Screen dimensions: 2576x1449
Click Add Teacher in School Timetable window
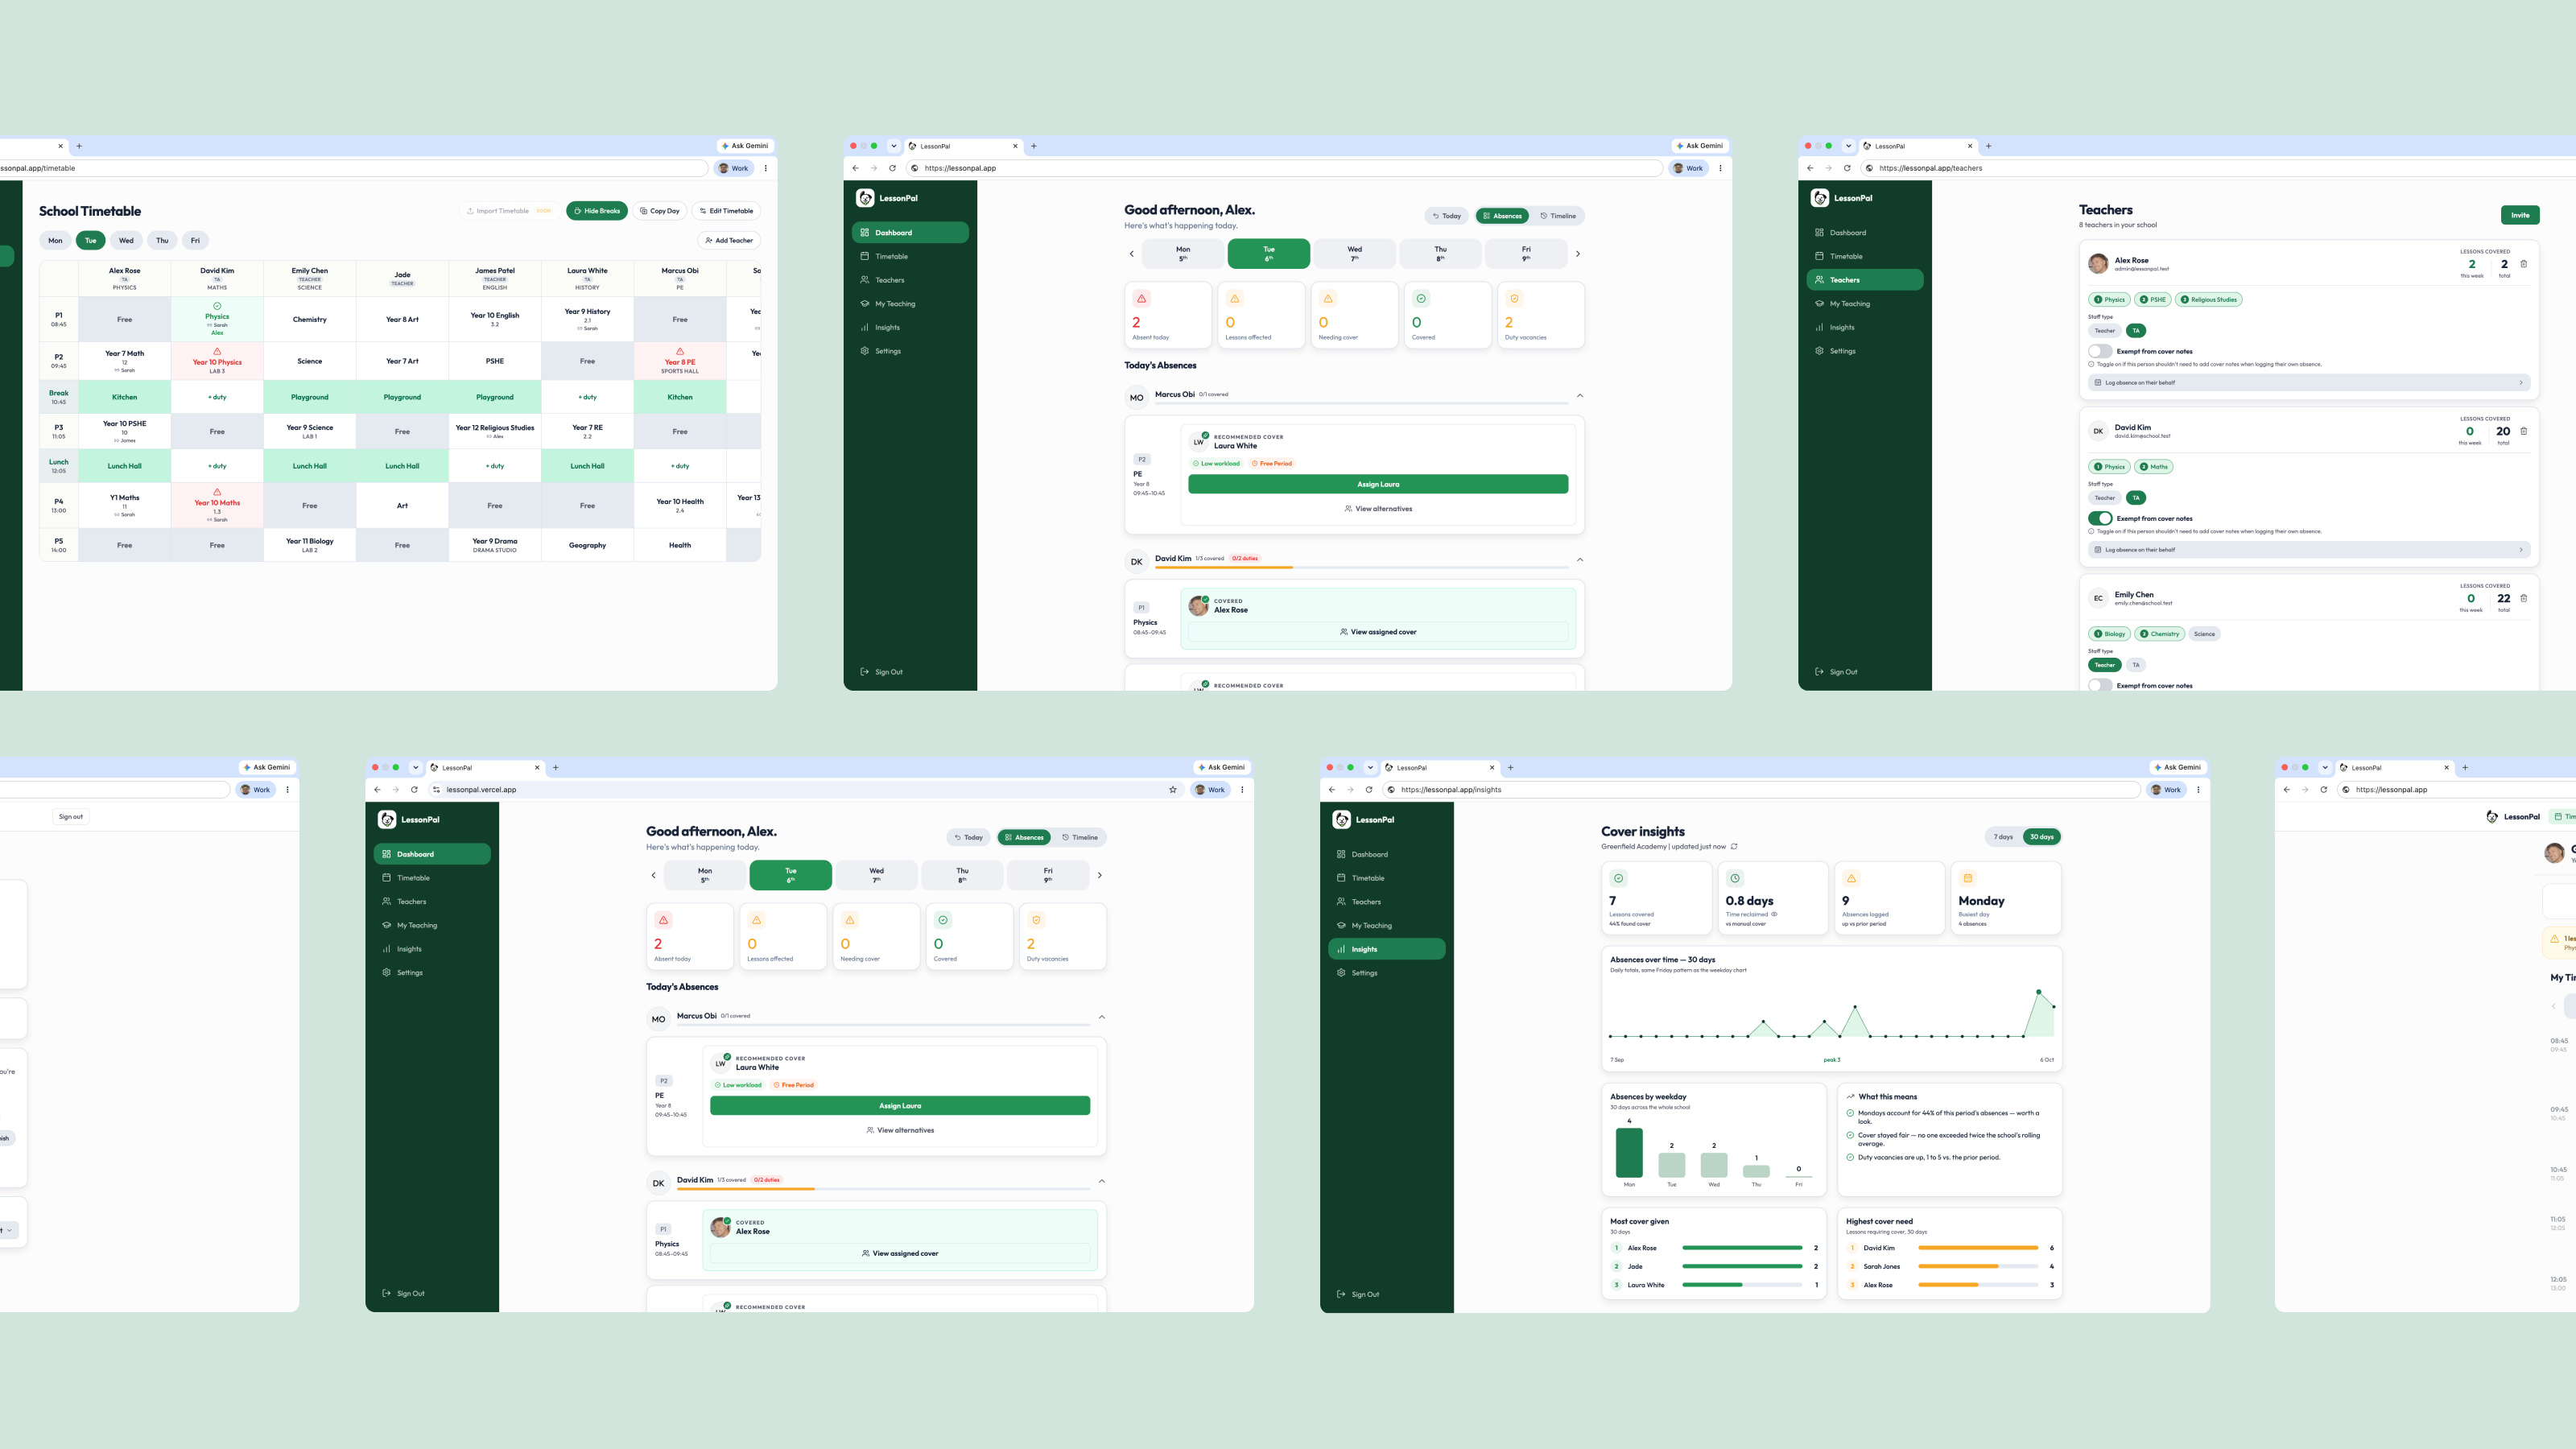[729, 240]
